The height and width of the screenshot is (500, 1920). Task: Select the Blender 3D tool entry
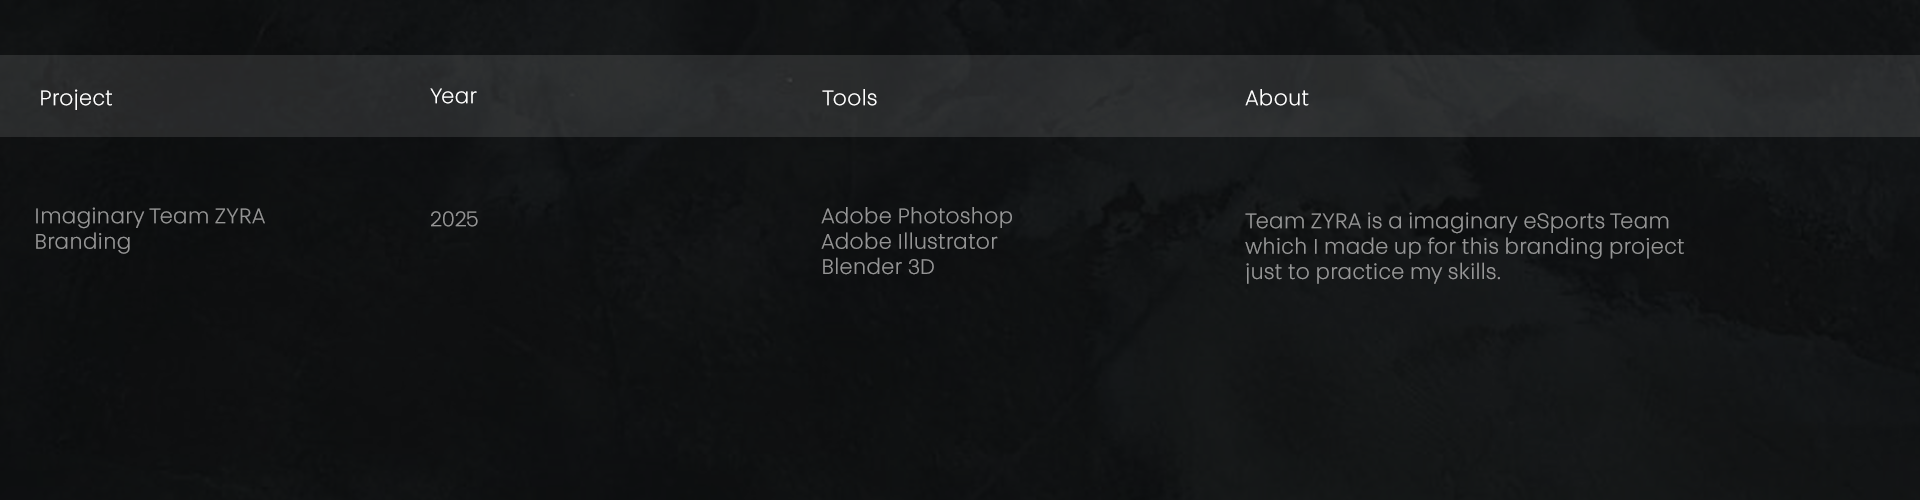(877, 267)
